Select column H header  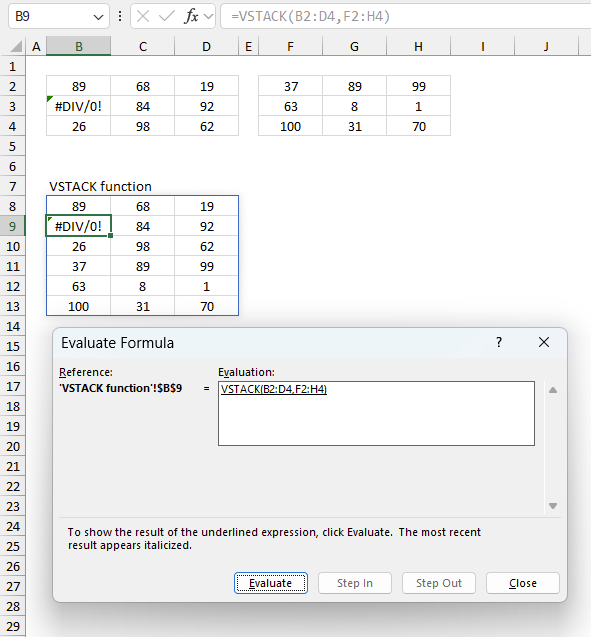point(418,46)
